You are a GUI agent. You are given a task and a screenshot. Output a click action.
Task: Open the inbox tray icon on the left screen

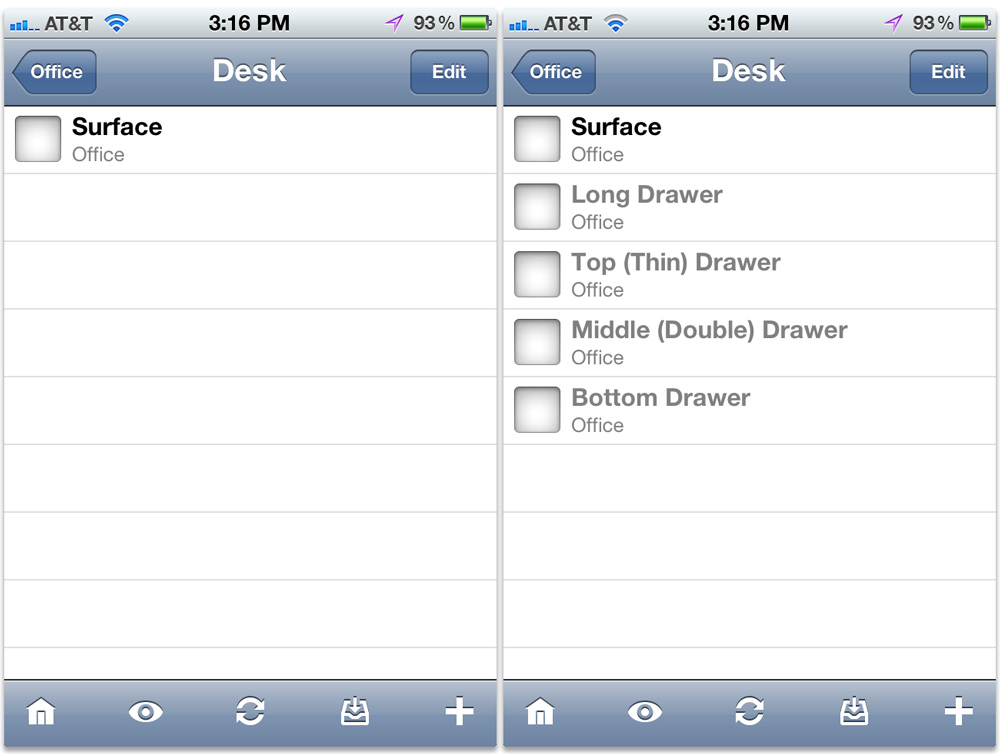pyautogui.click(x=355, y=712)
